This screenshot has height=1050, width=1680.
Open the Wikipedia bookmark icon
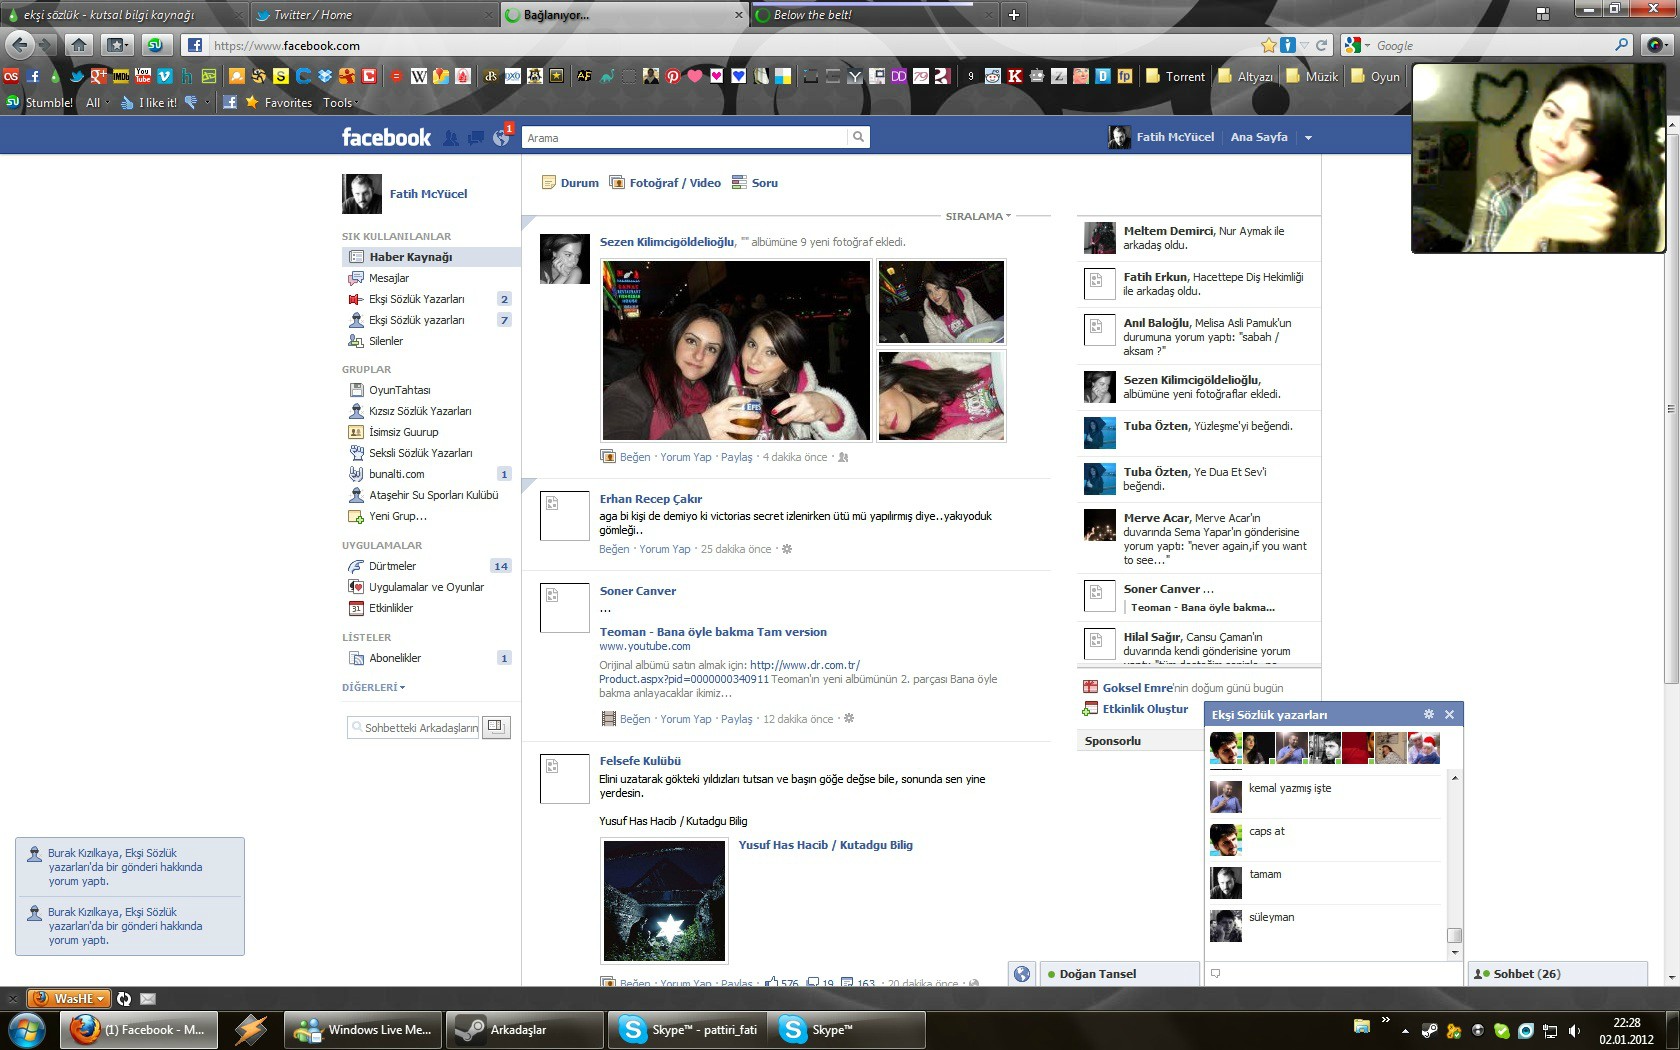click(419, 76)
